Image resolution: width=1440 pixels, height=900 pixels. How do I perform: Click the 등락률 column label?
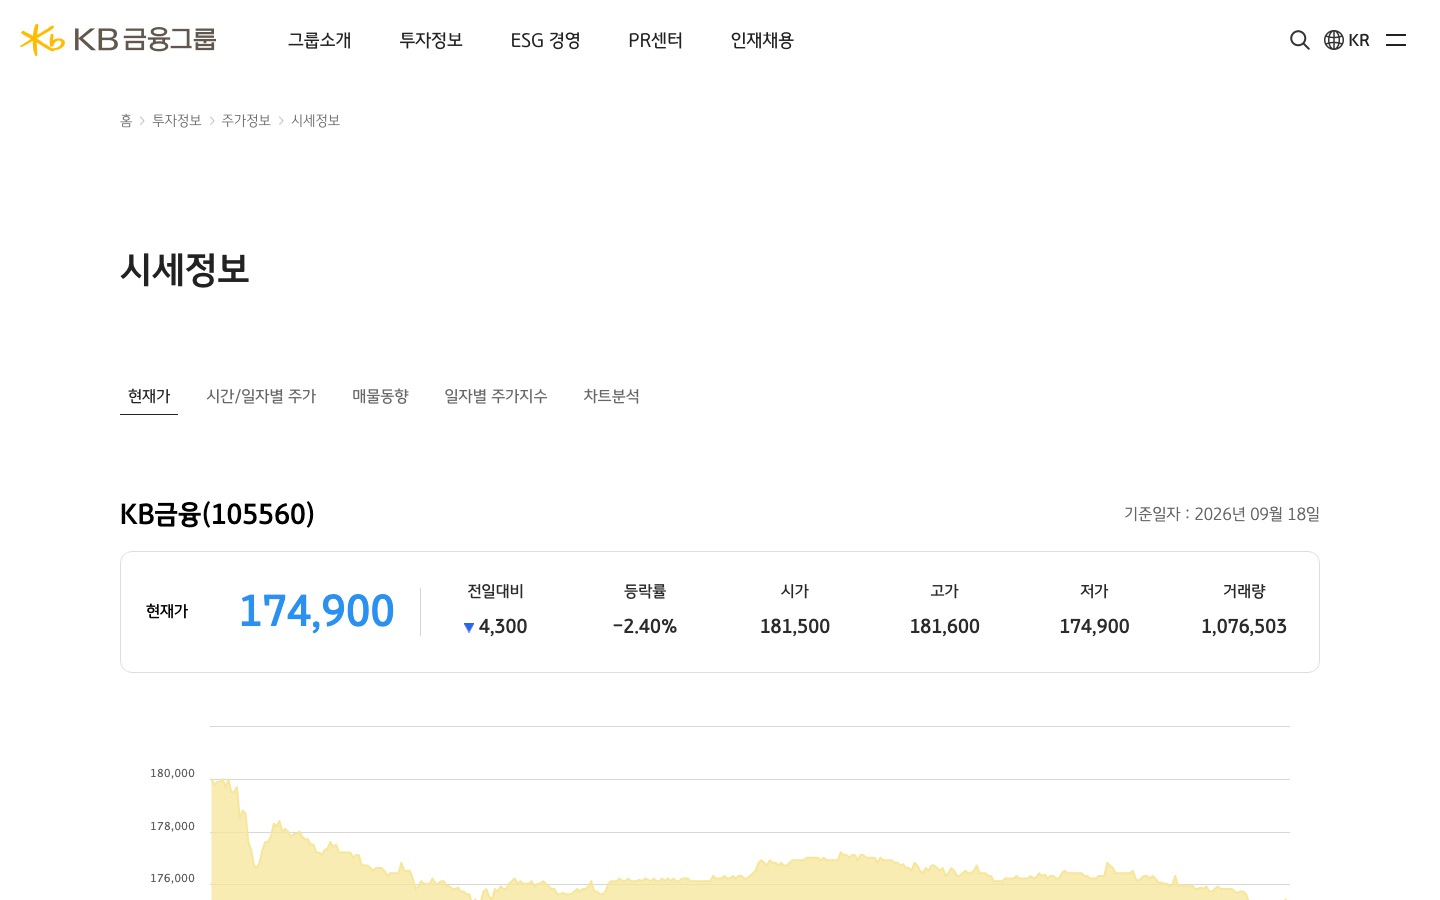click(645, 591)
